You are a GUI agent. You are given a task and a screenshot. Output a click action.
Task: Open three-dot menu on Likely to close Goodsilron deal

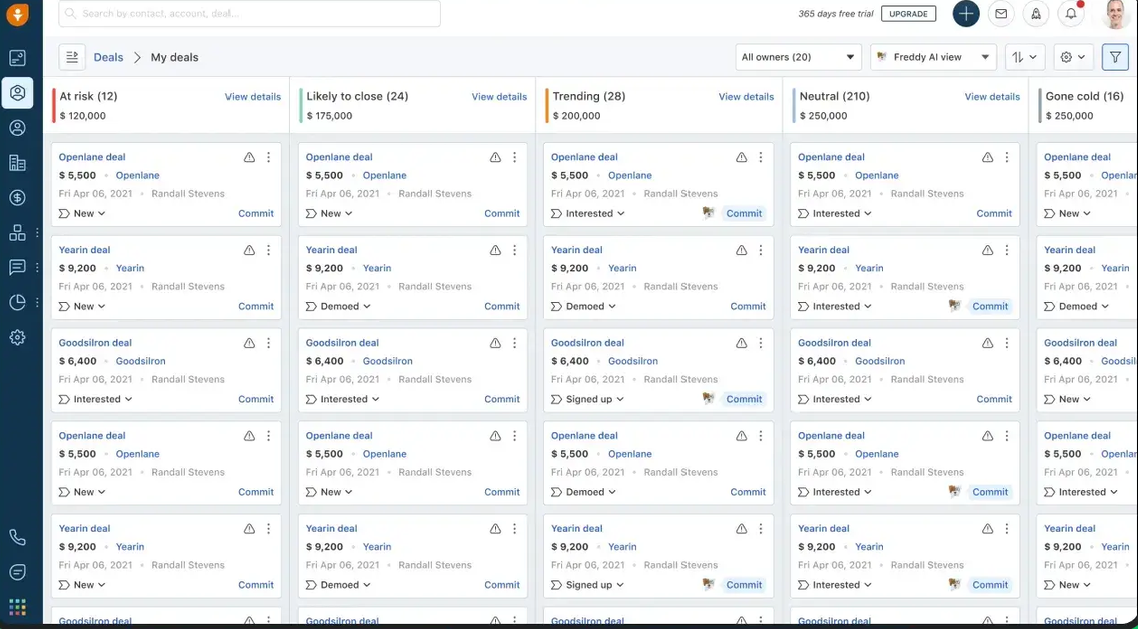pos(515,343)
